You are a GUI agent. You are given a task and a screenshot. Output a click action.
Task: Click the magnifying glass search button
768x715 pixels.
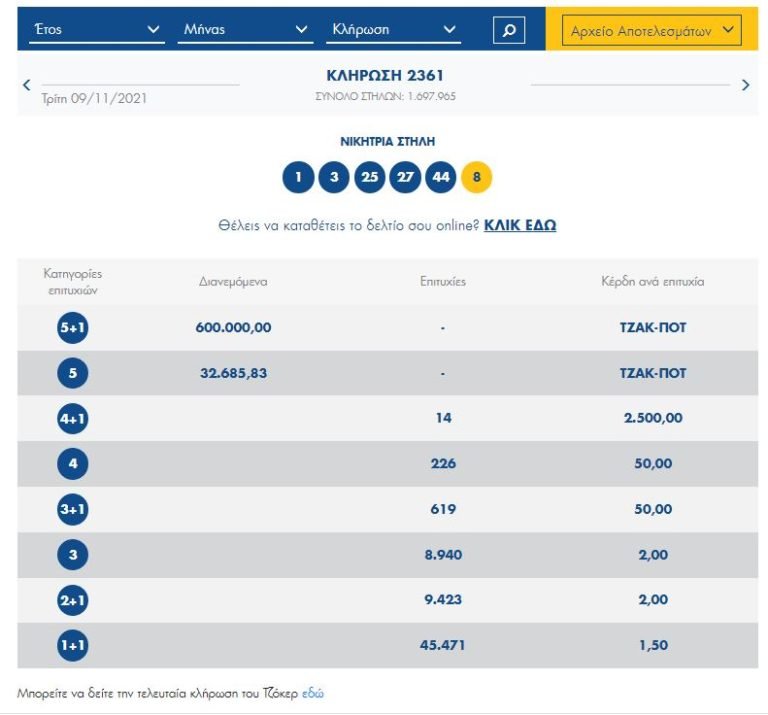click(508, 30)
